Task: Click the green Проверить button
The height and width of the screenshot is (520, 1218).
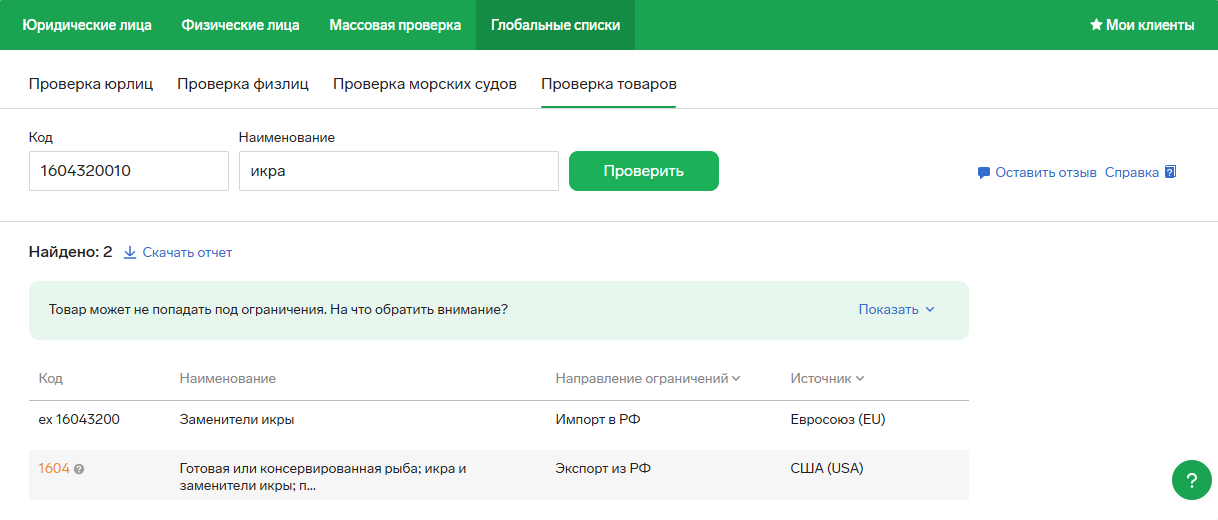Action: click(x=644, y=171)
